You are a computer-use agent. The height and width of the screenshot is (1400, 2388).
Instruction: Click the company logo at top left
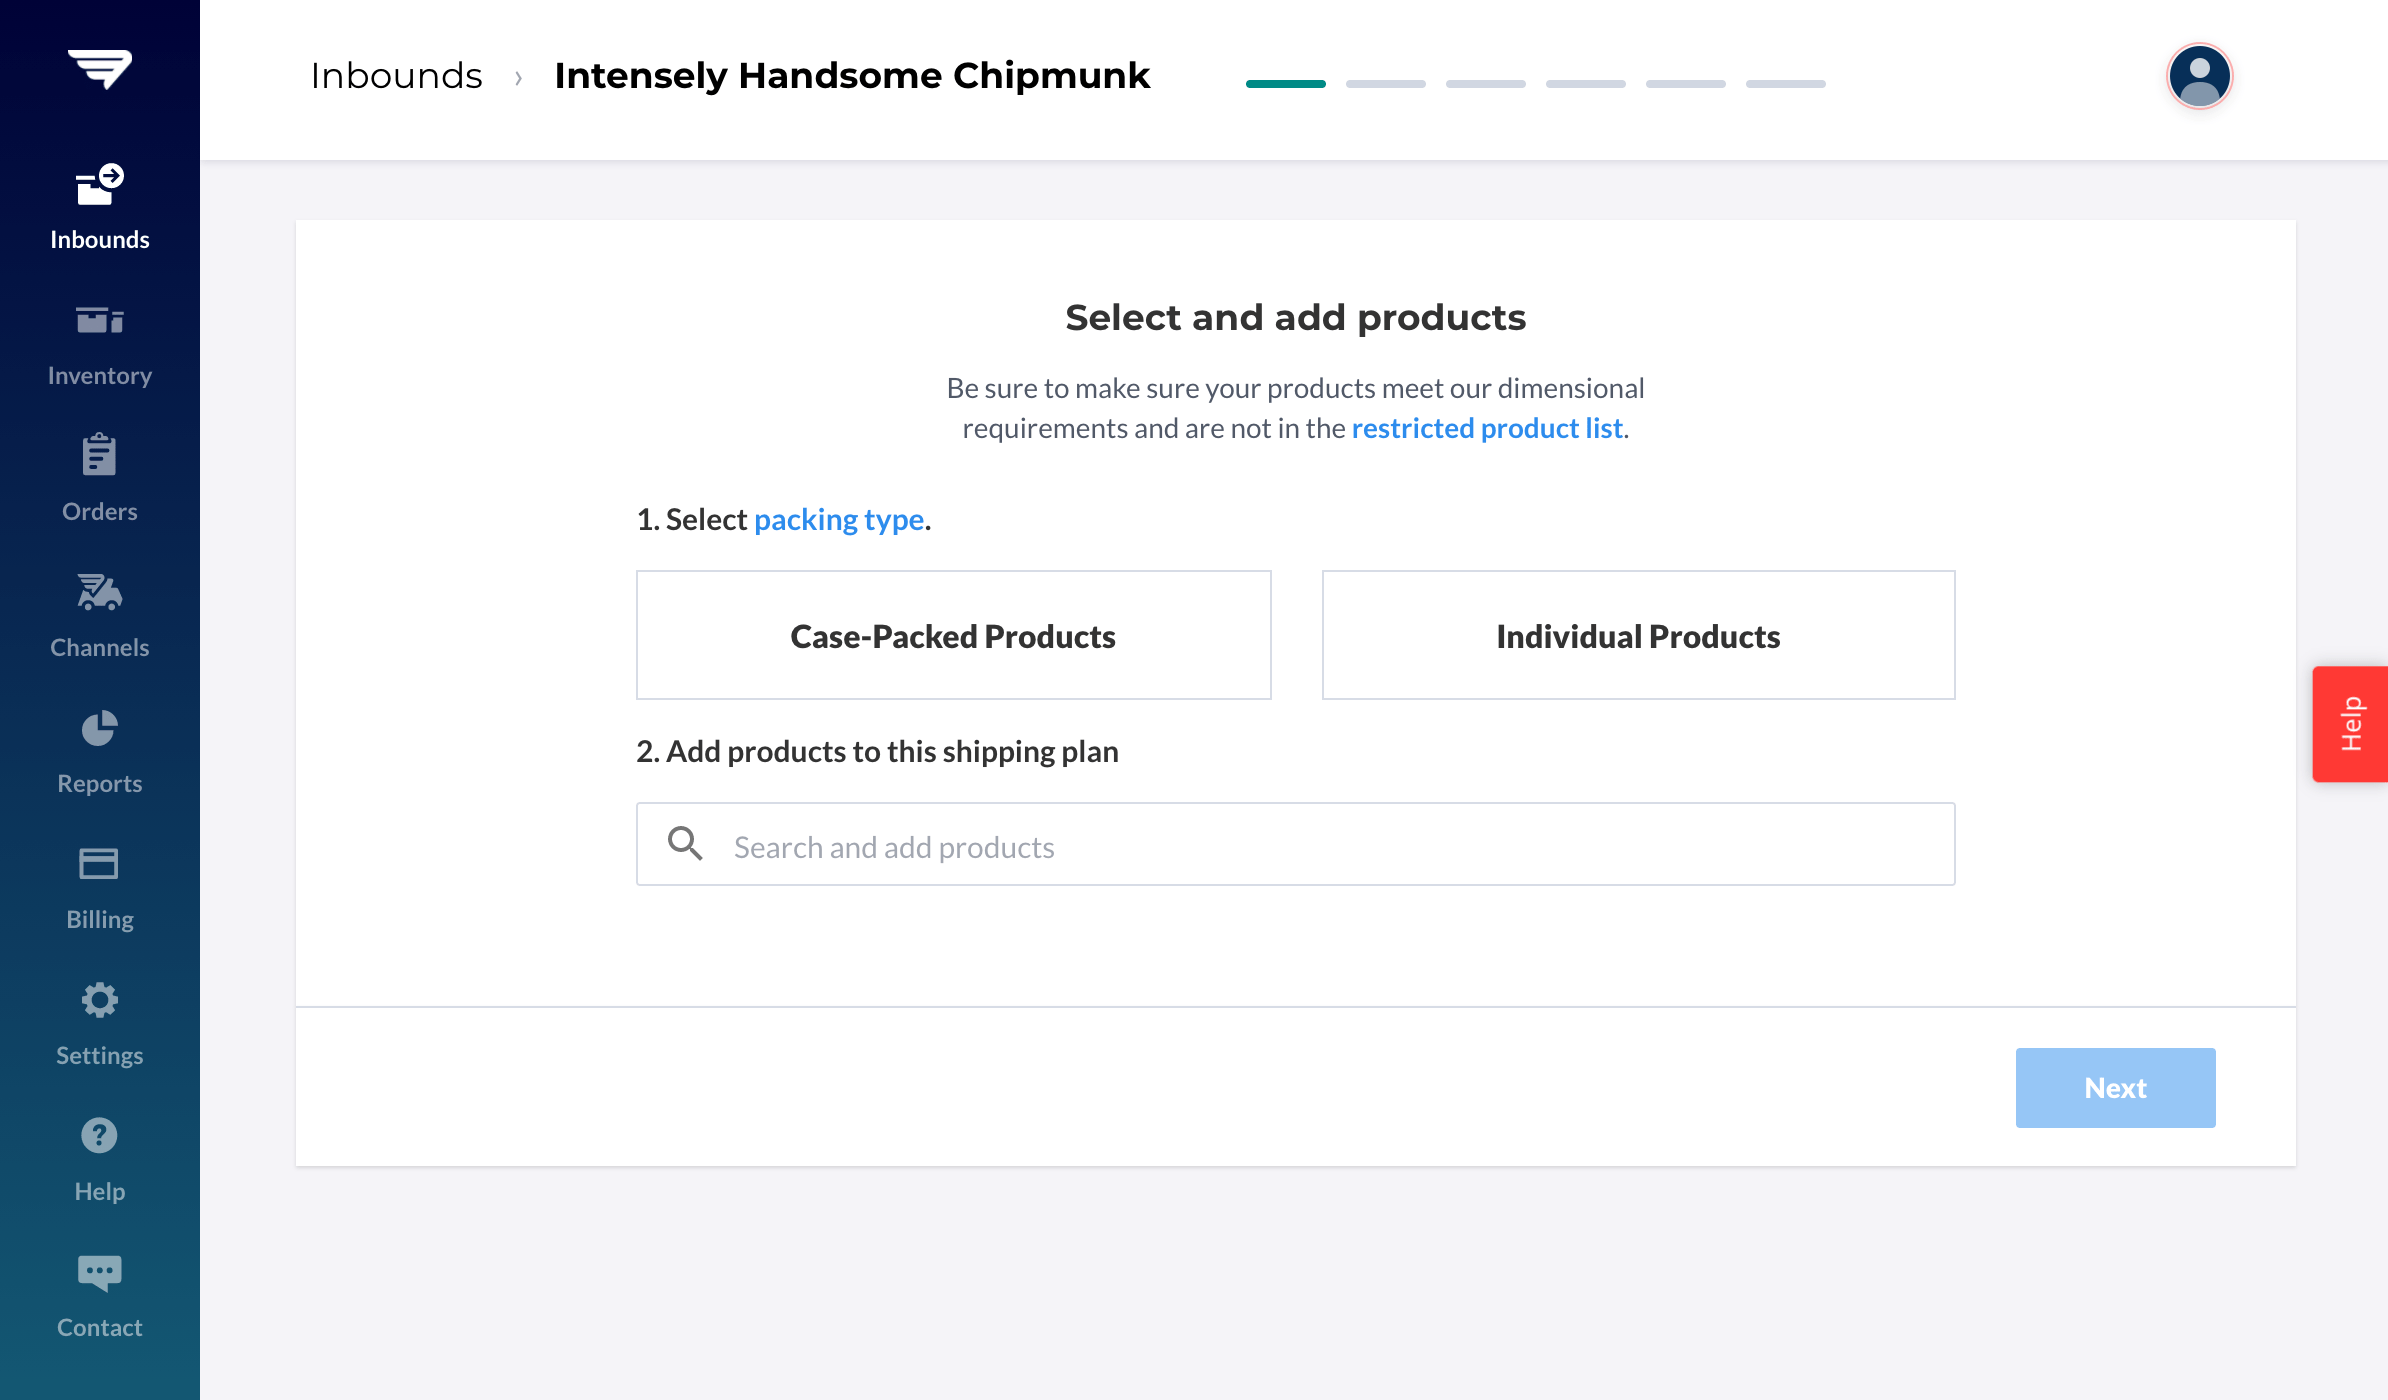99,68
